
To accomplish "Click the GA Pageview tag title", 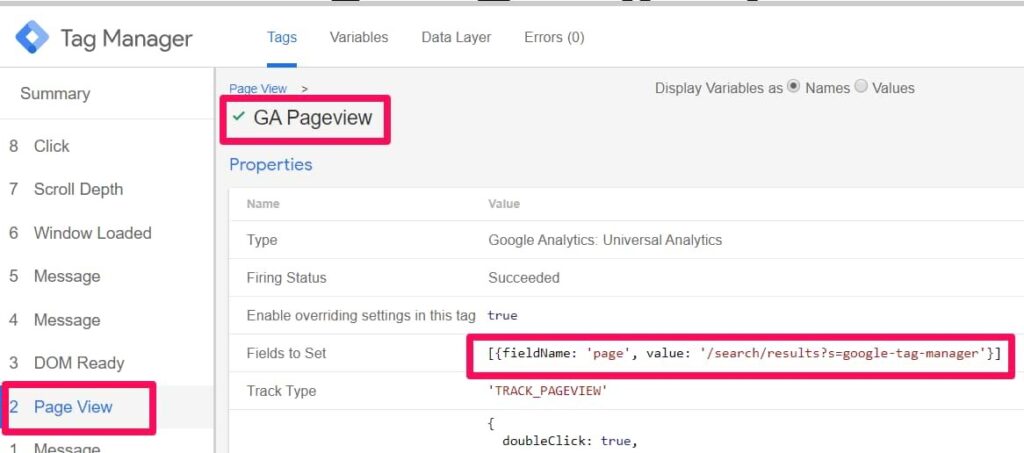I will coord(312,118).
